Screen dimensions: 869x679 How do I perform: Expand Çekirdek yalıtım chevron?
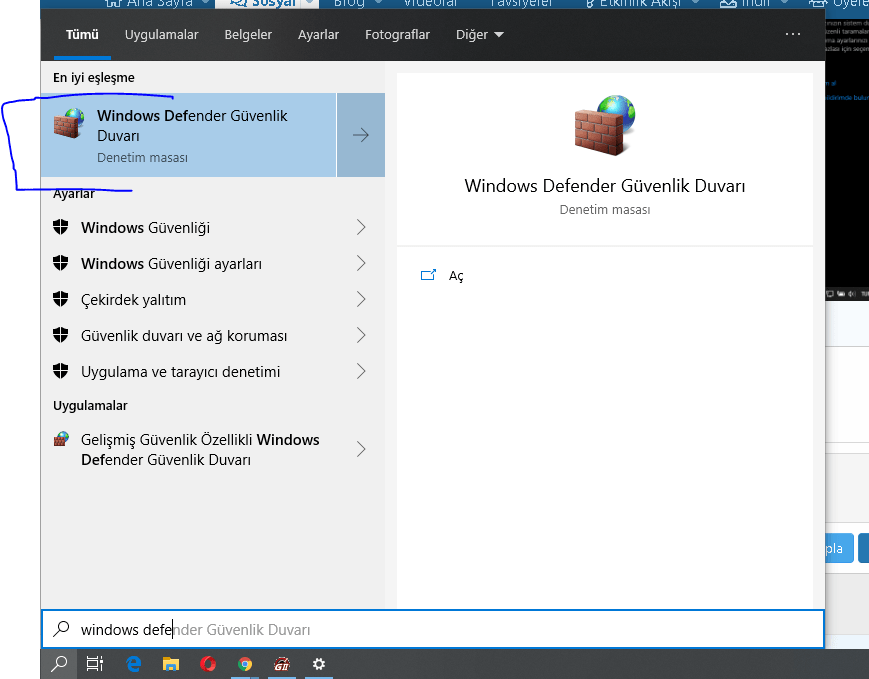[x=361, y=299]
